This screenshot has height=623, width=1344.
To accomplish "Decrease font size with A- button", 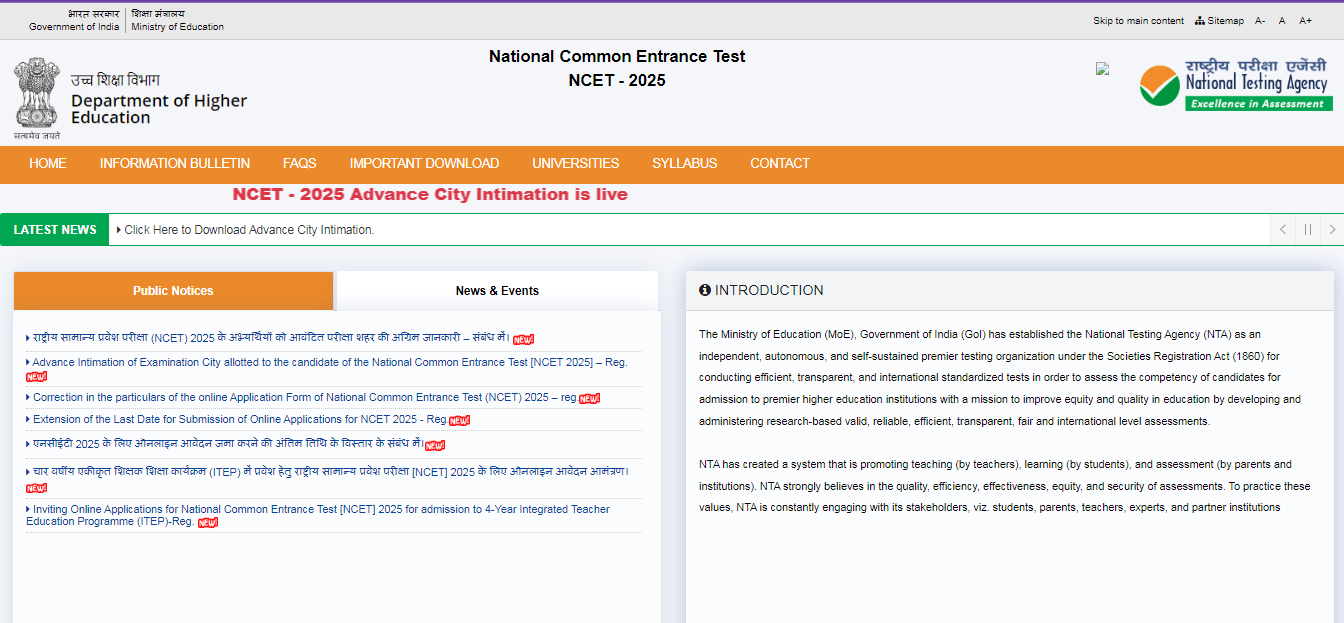I will pyautogui.click(x=1260, y=21).
